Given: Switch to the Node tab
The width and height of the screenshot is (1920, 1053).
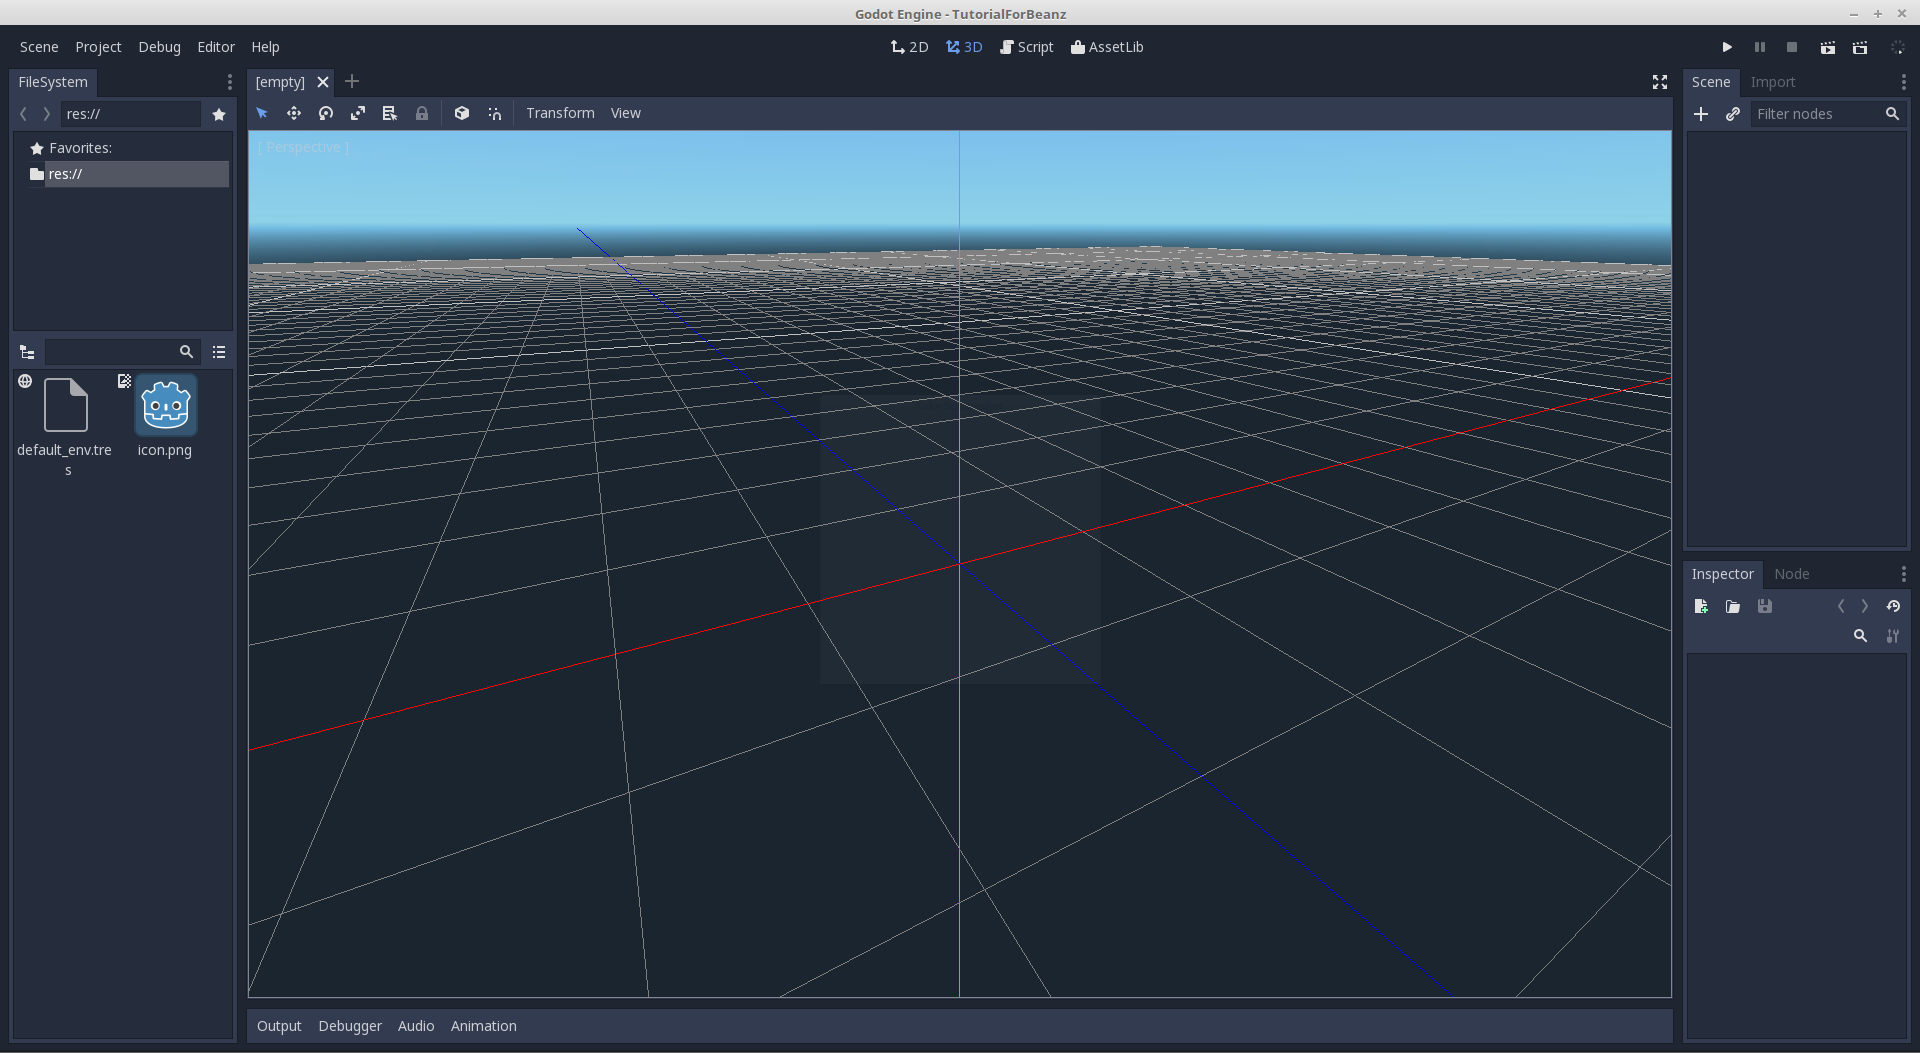Looking at the screenshot, I should [1791, 574].
